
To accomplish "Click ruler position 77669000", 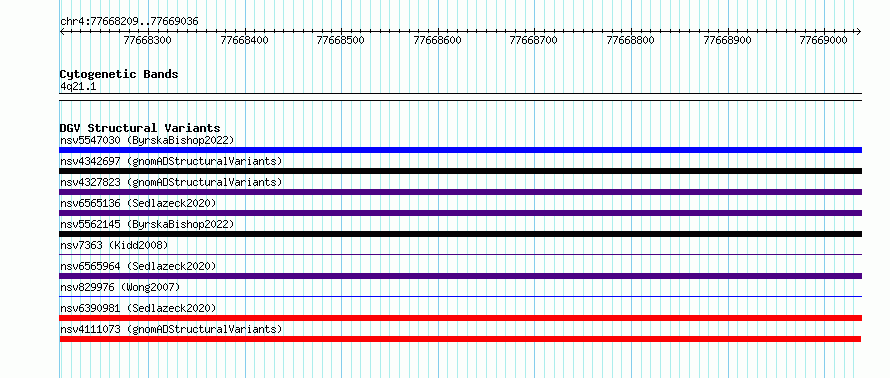I will click(824, 40).
